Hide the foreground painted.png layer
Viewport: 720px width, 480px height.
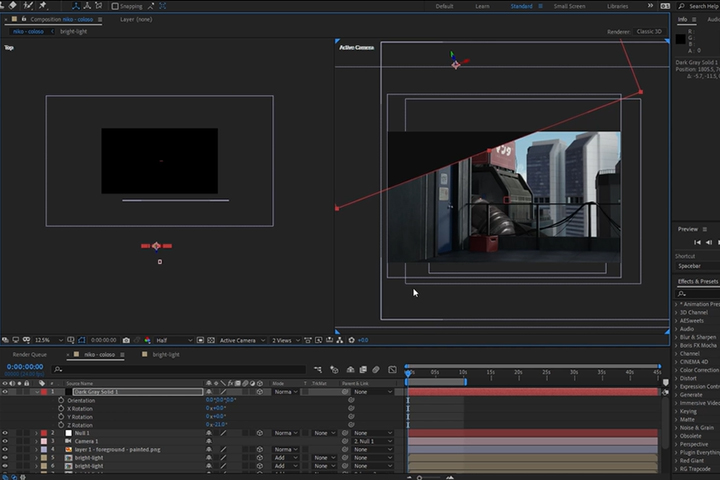5,450
